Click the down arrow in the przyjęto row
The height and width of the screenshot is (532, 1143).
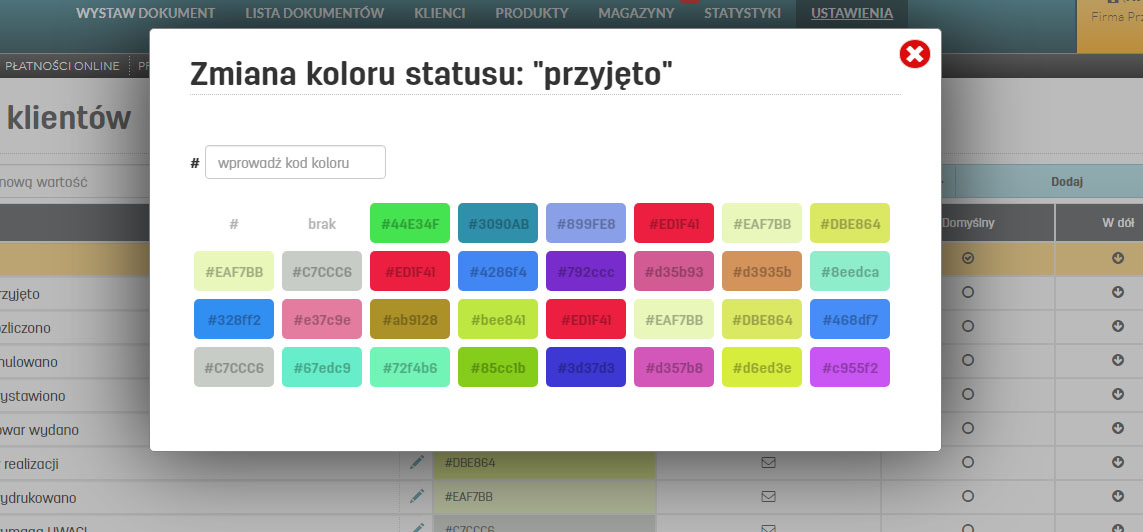click(x=1117, y=292)
